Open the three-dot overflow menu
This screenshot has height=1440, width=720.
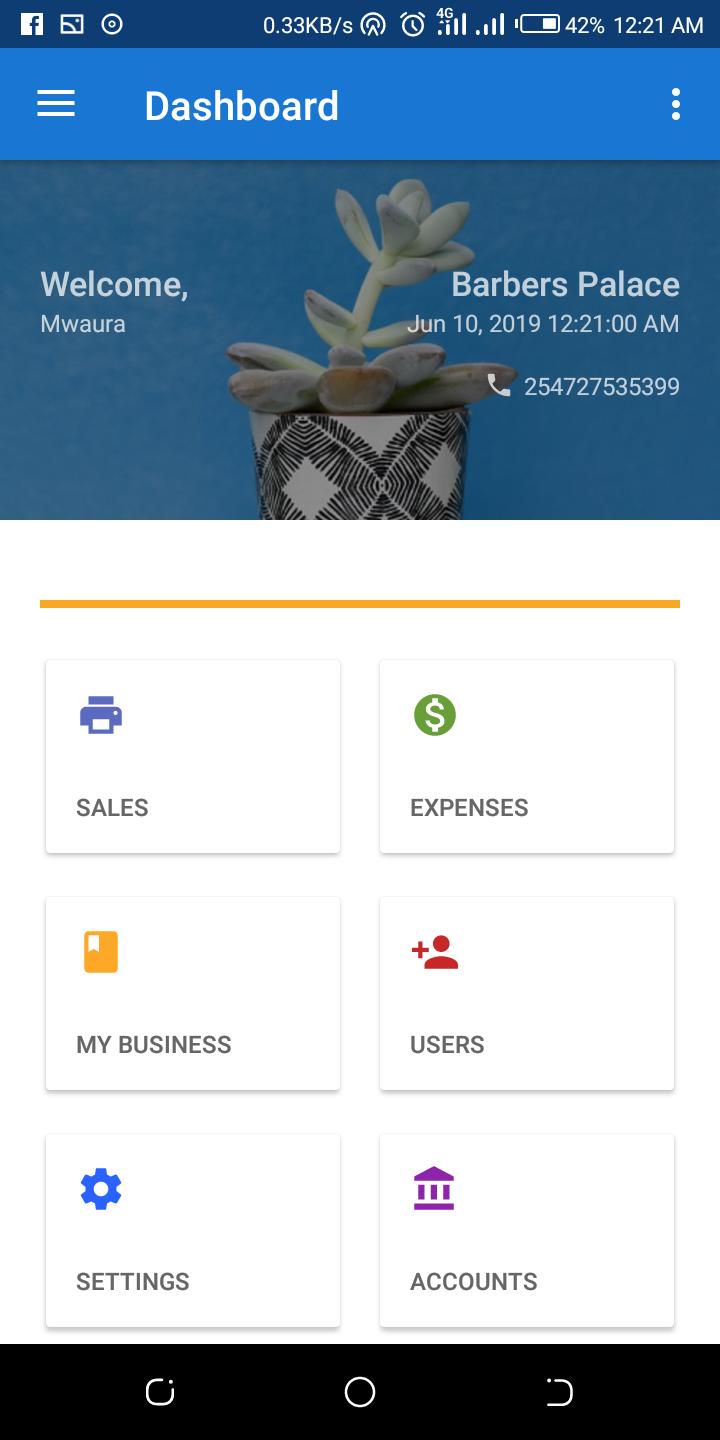coord(676,104)
